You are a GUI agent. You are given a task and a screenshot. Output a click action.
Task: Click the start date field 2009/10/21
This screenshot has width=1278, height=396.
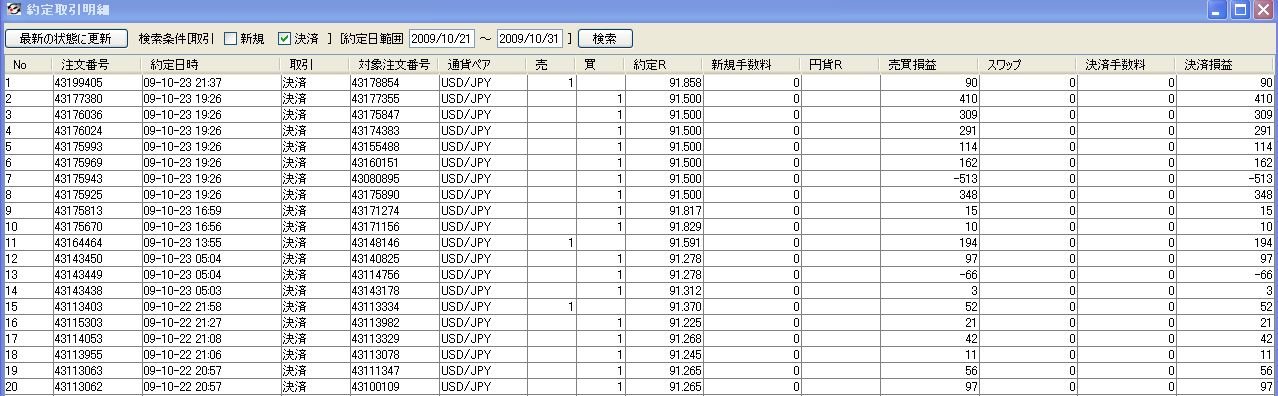coord(441,39)
